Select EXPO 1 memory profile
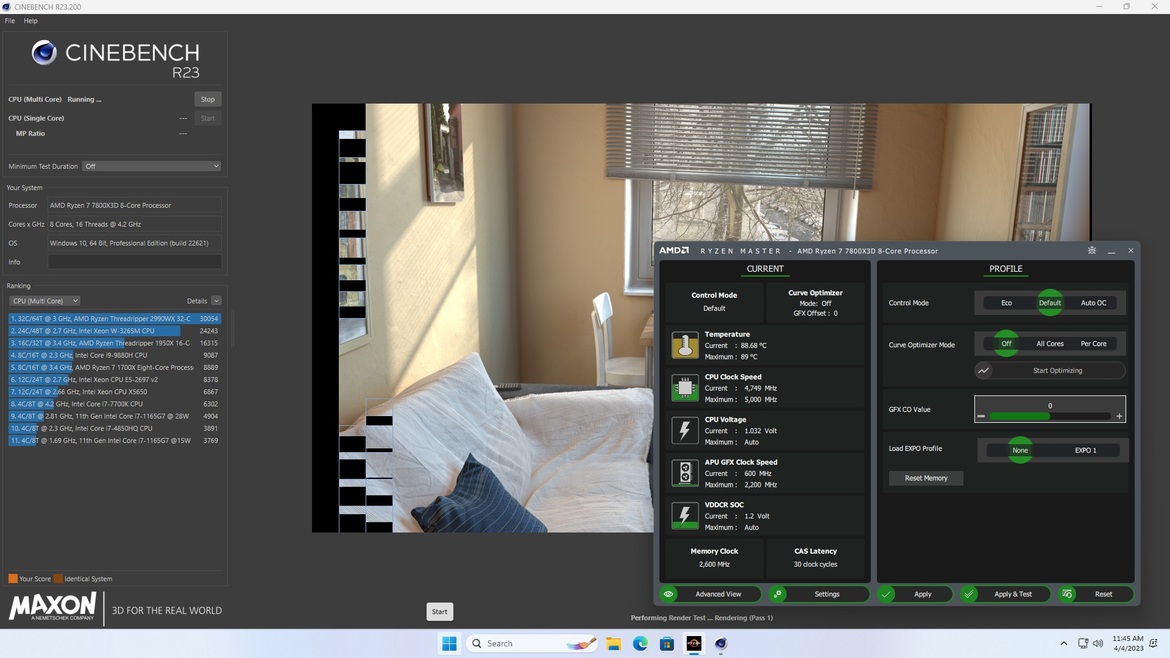The width and height of the screenshot is (1170, 658). point(1086,450)
